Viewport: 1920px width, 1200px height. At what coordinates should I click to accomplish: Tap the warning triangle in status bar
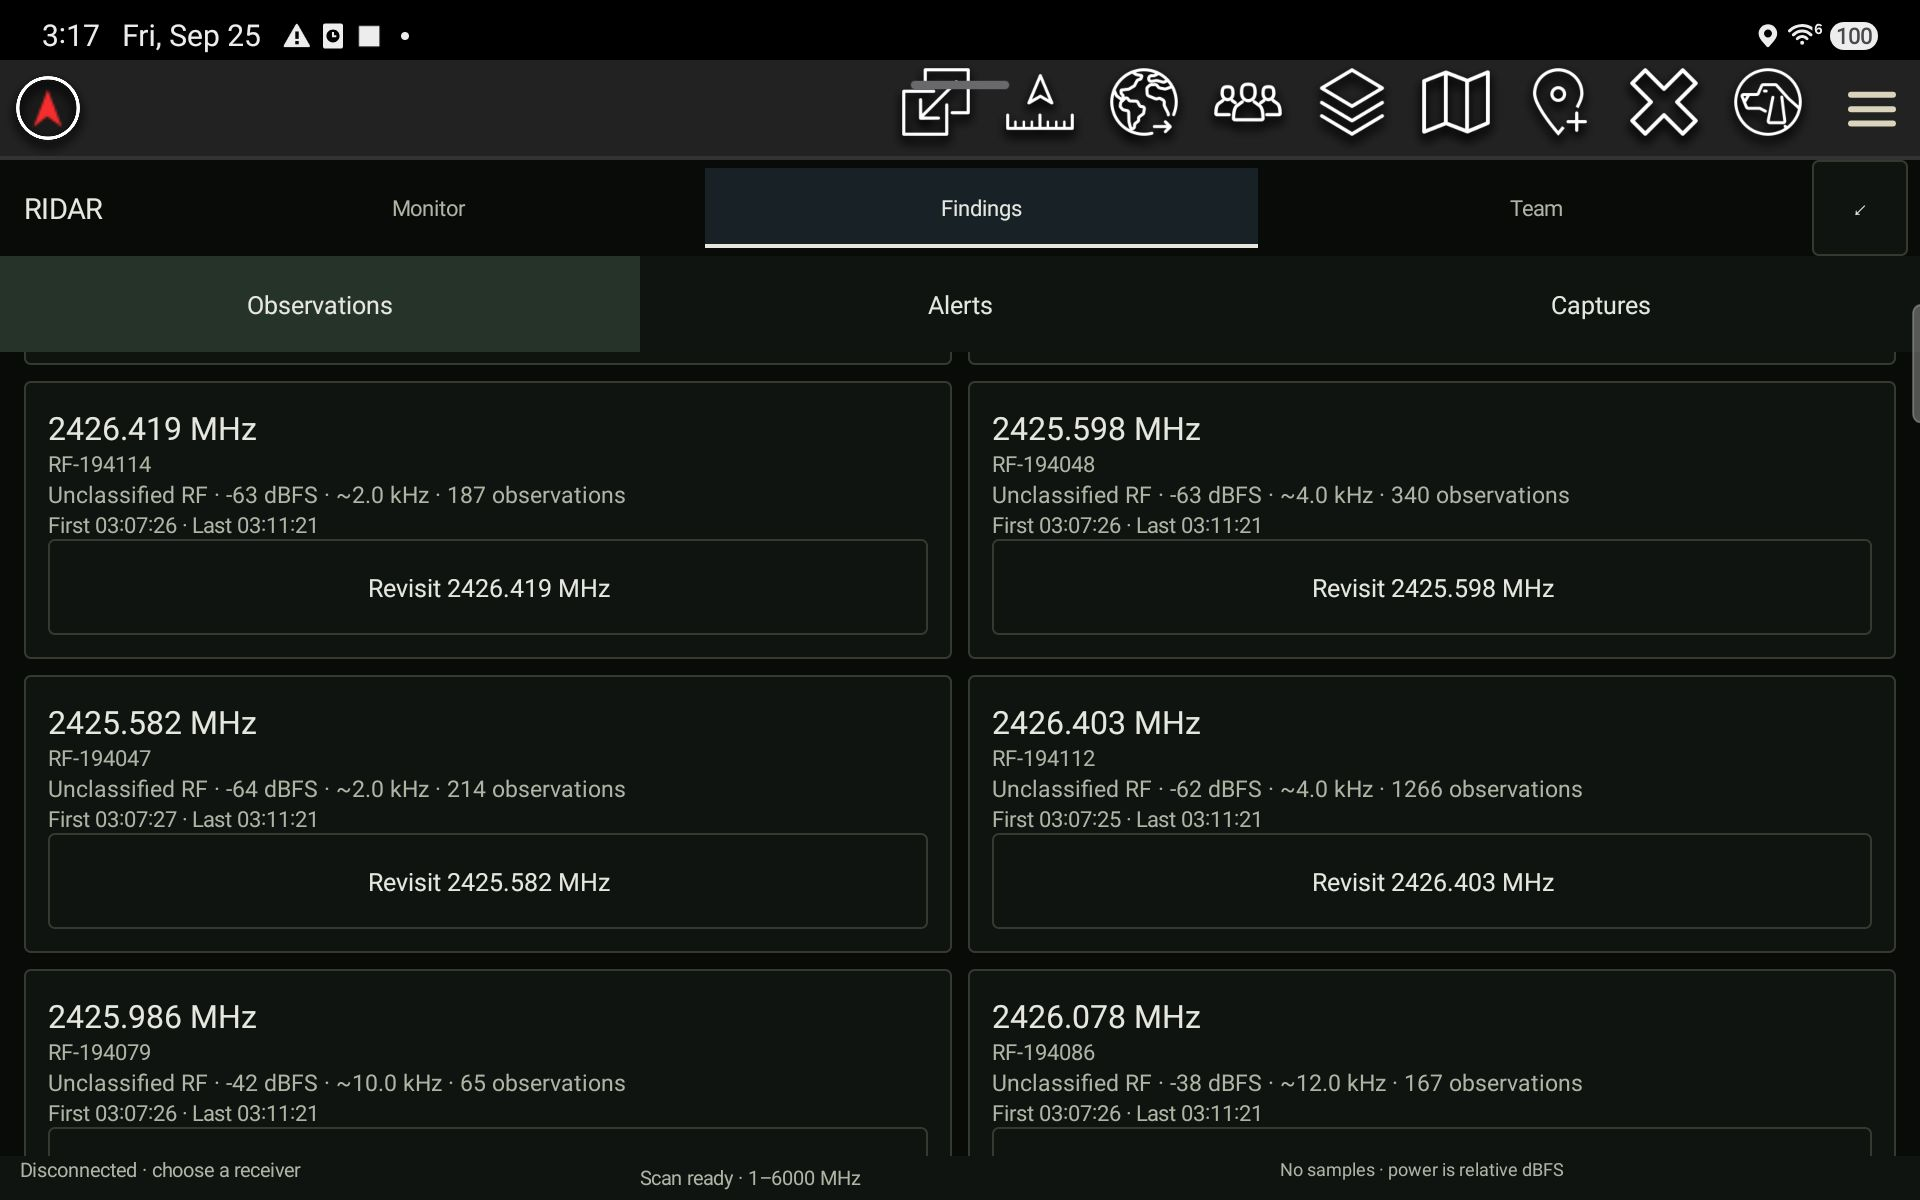(x=296, y=37)
